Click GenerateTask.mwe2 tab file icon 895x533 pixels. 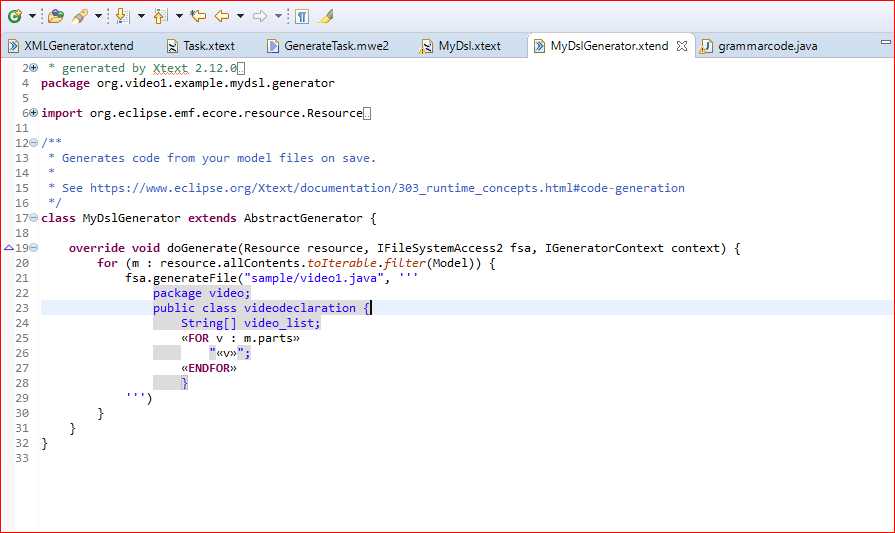click(273, 46)
